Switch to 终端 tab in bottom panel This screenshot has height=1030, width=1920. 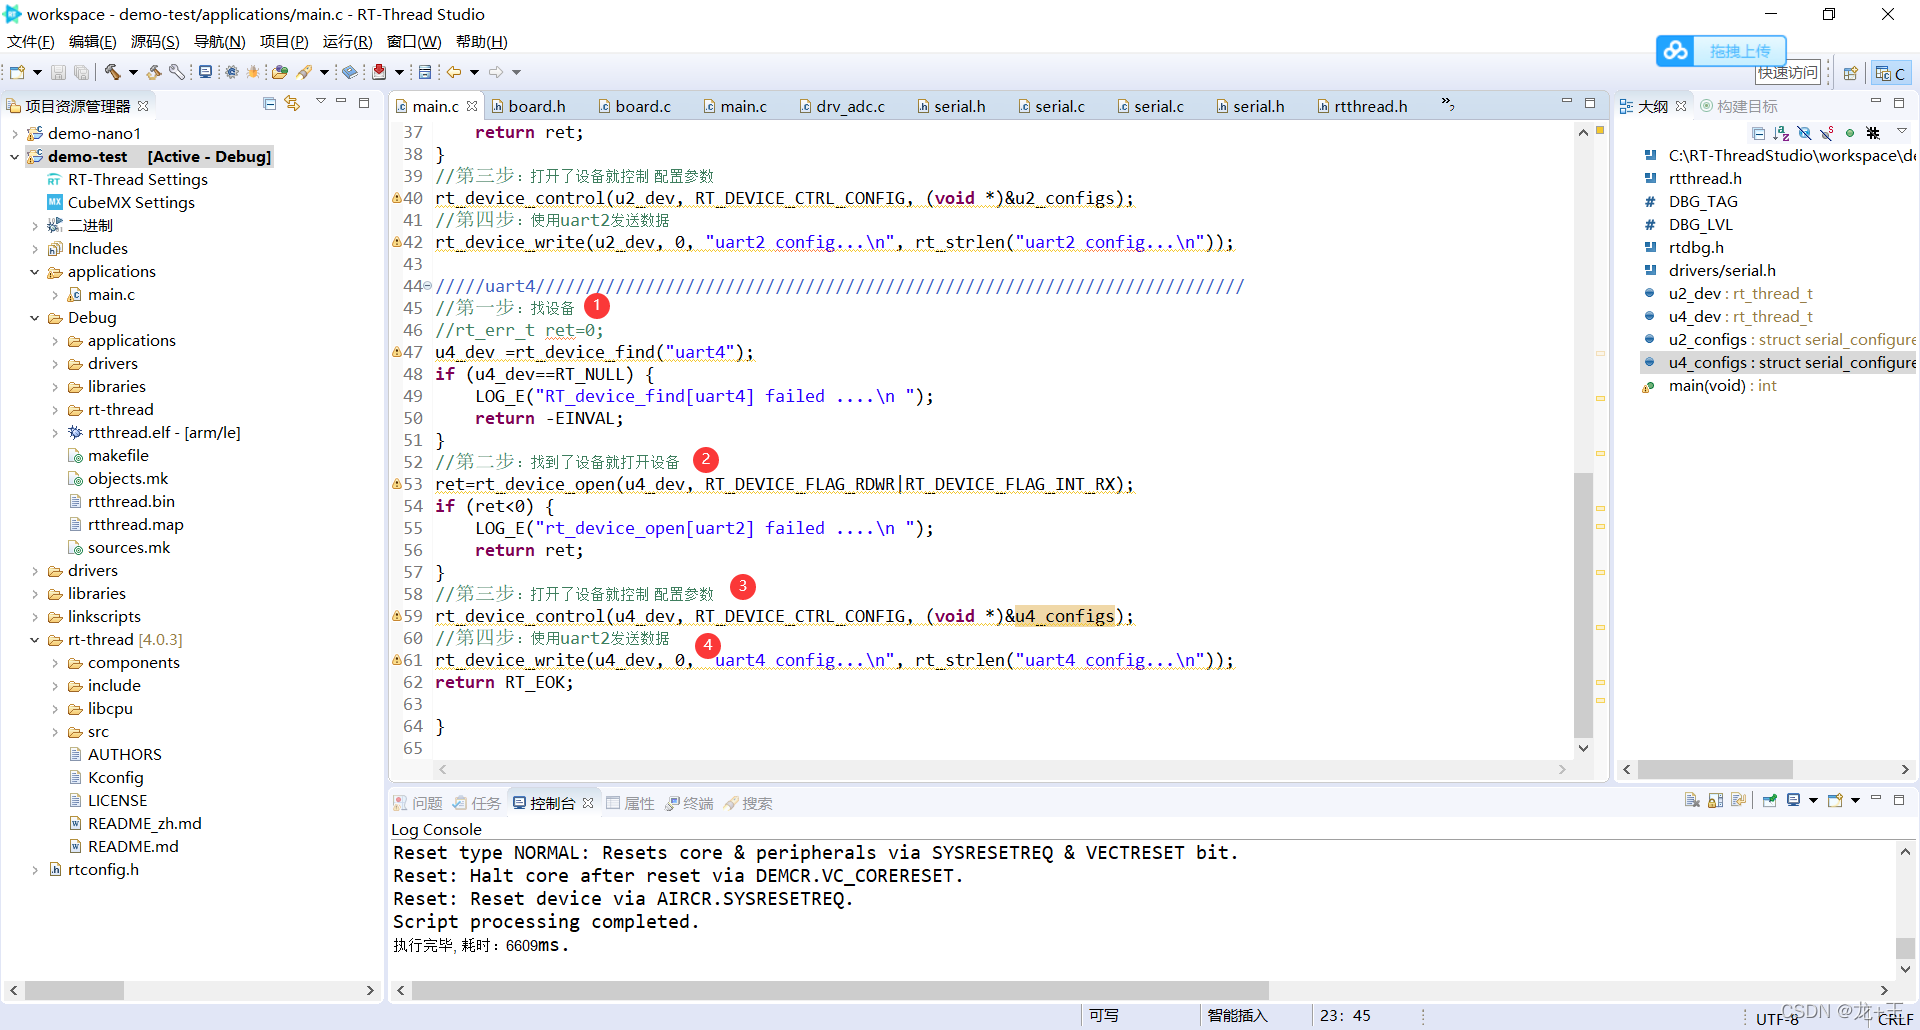[690, 803]
